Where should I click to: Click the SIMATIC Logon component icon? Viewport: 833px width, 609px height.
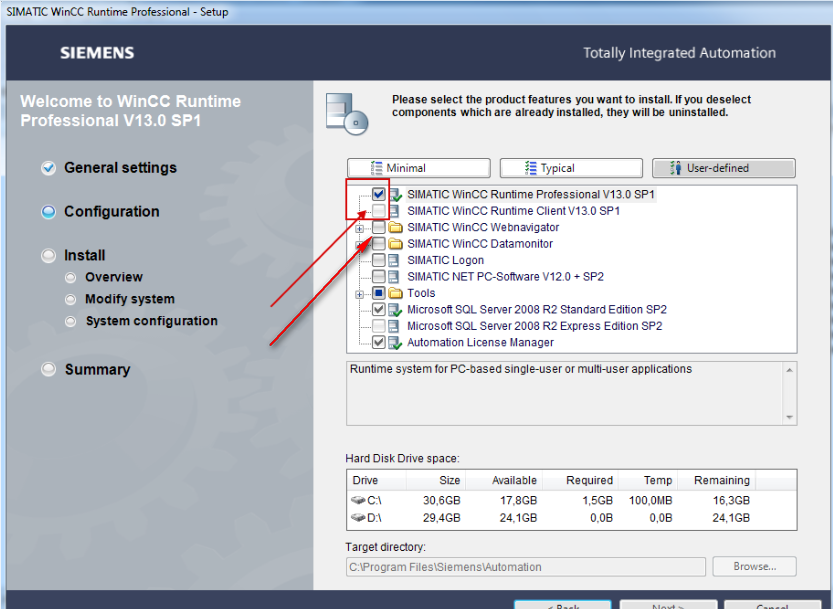tap(394, 260)
